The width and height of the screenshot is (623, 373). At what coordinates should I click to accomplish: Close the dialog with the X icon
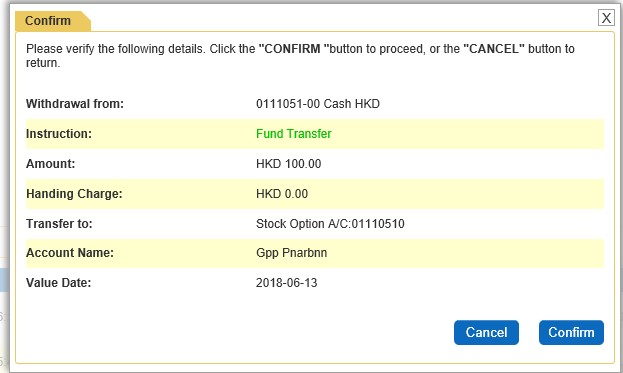pyautogui.click(x=606, y=18)
